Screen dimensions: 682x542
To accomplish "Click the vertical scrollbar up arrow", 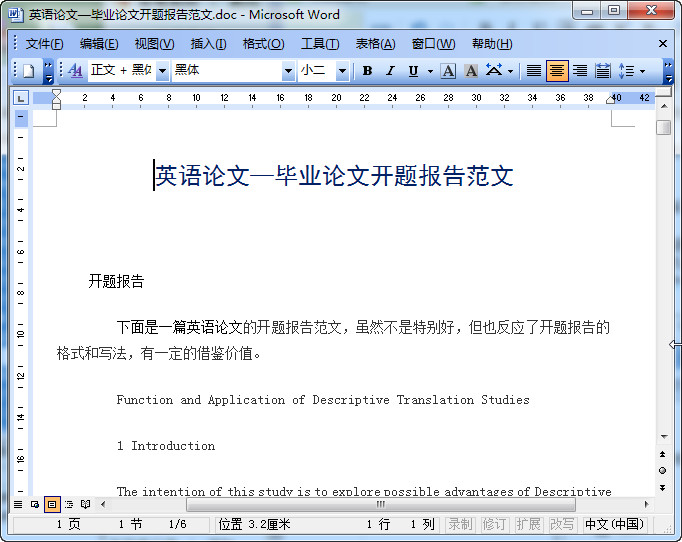I will pyautogui.click(x=664, y=106).
